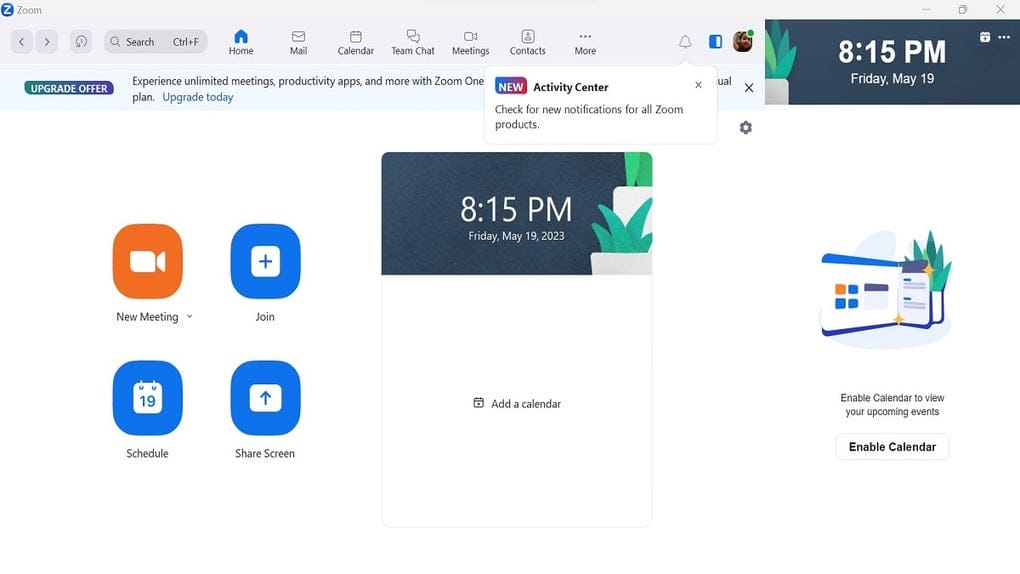Toggle the blue side panel icon
Image resolution: width=1020 pixels, height=574 pixels.
coord(716,42)
